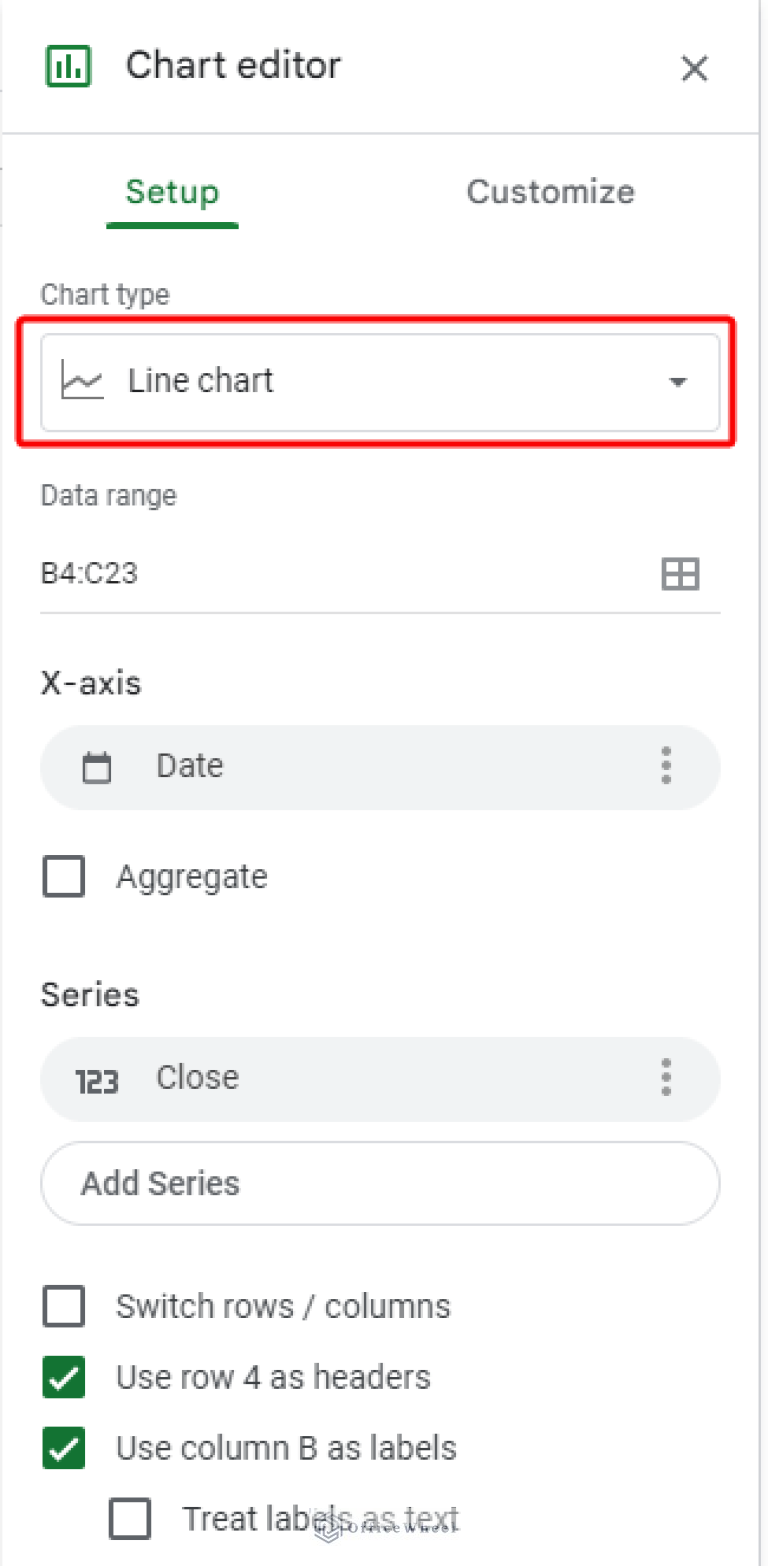The height and width of the screenshot is (1566, 768).
Task: Click the 123 number icon beside Close
Action: click(x=97, y=1081)
